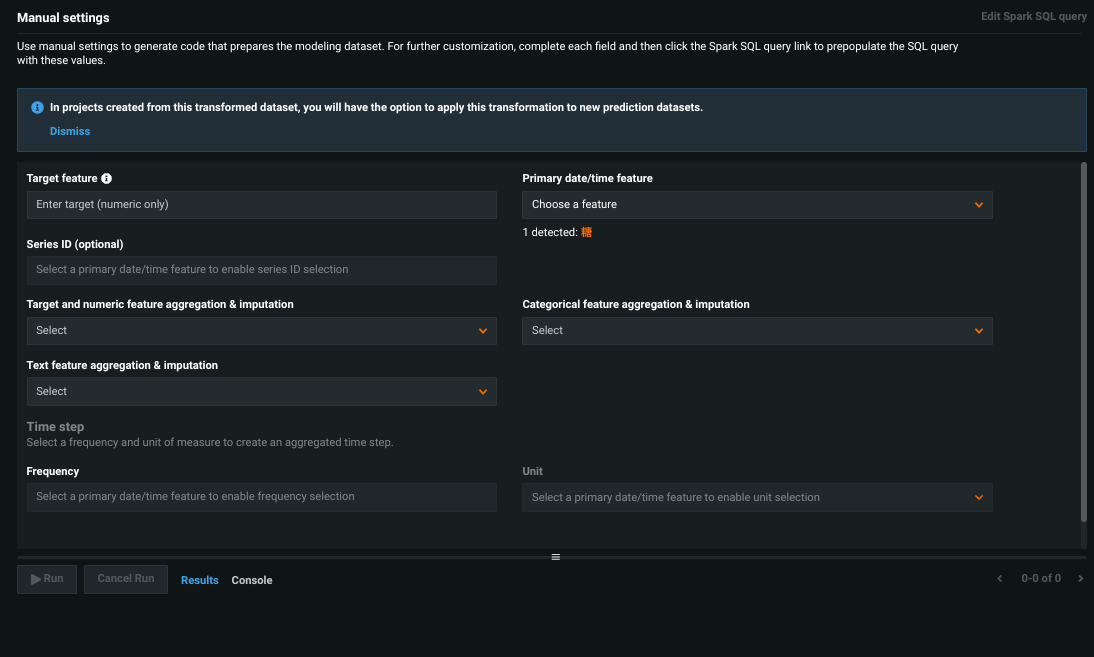Expand Text feature aggregation & imputation dropdown

[261, 392]
